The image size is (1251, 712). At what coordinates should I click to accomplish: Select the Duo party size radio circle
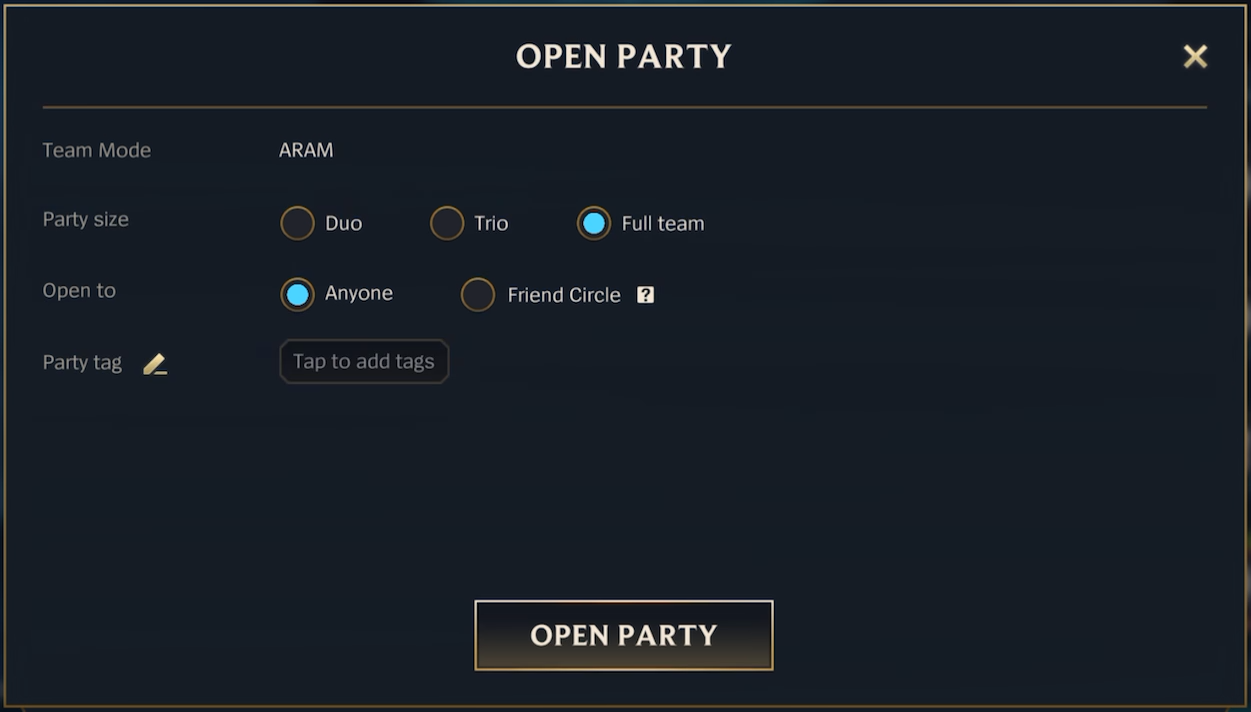297,223
